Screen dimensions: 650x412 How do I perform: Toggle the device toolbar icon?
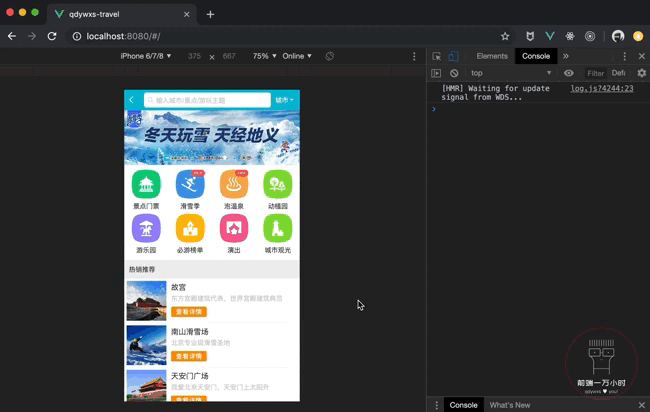click(454, 56)
